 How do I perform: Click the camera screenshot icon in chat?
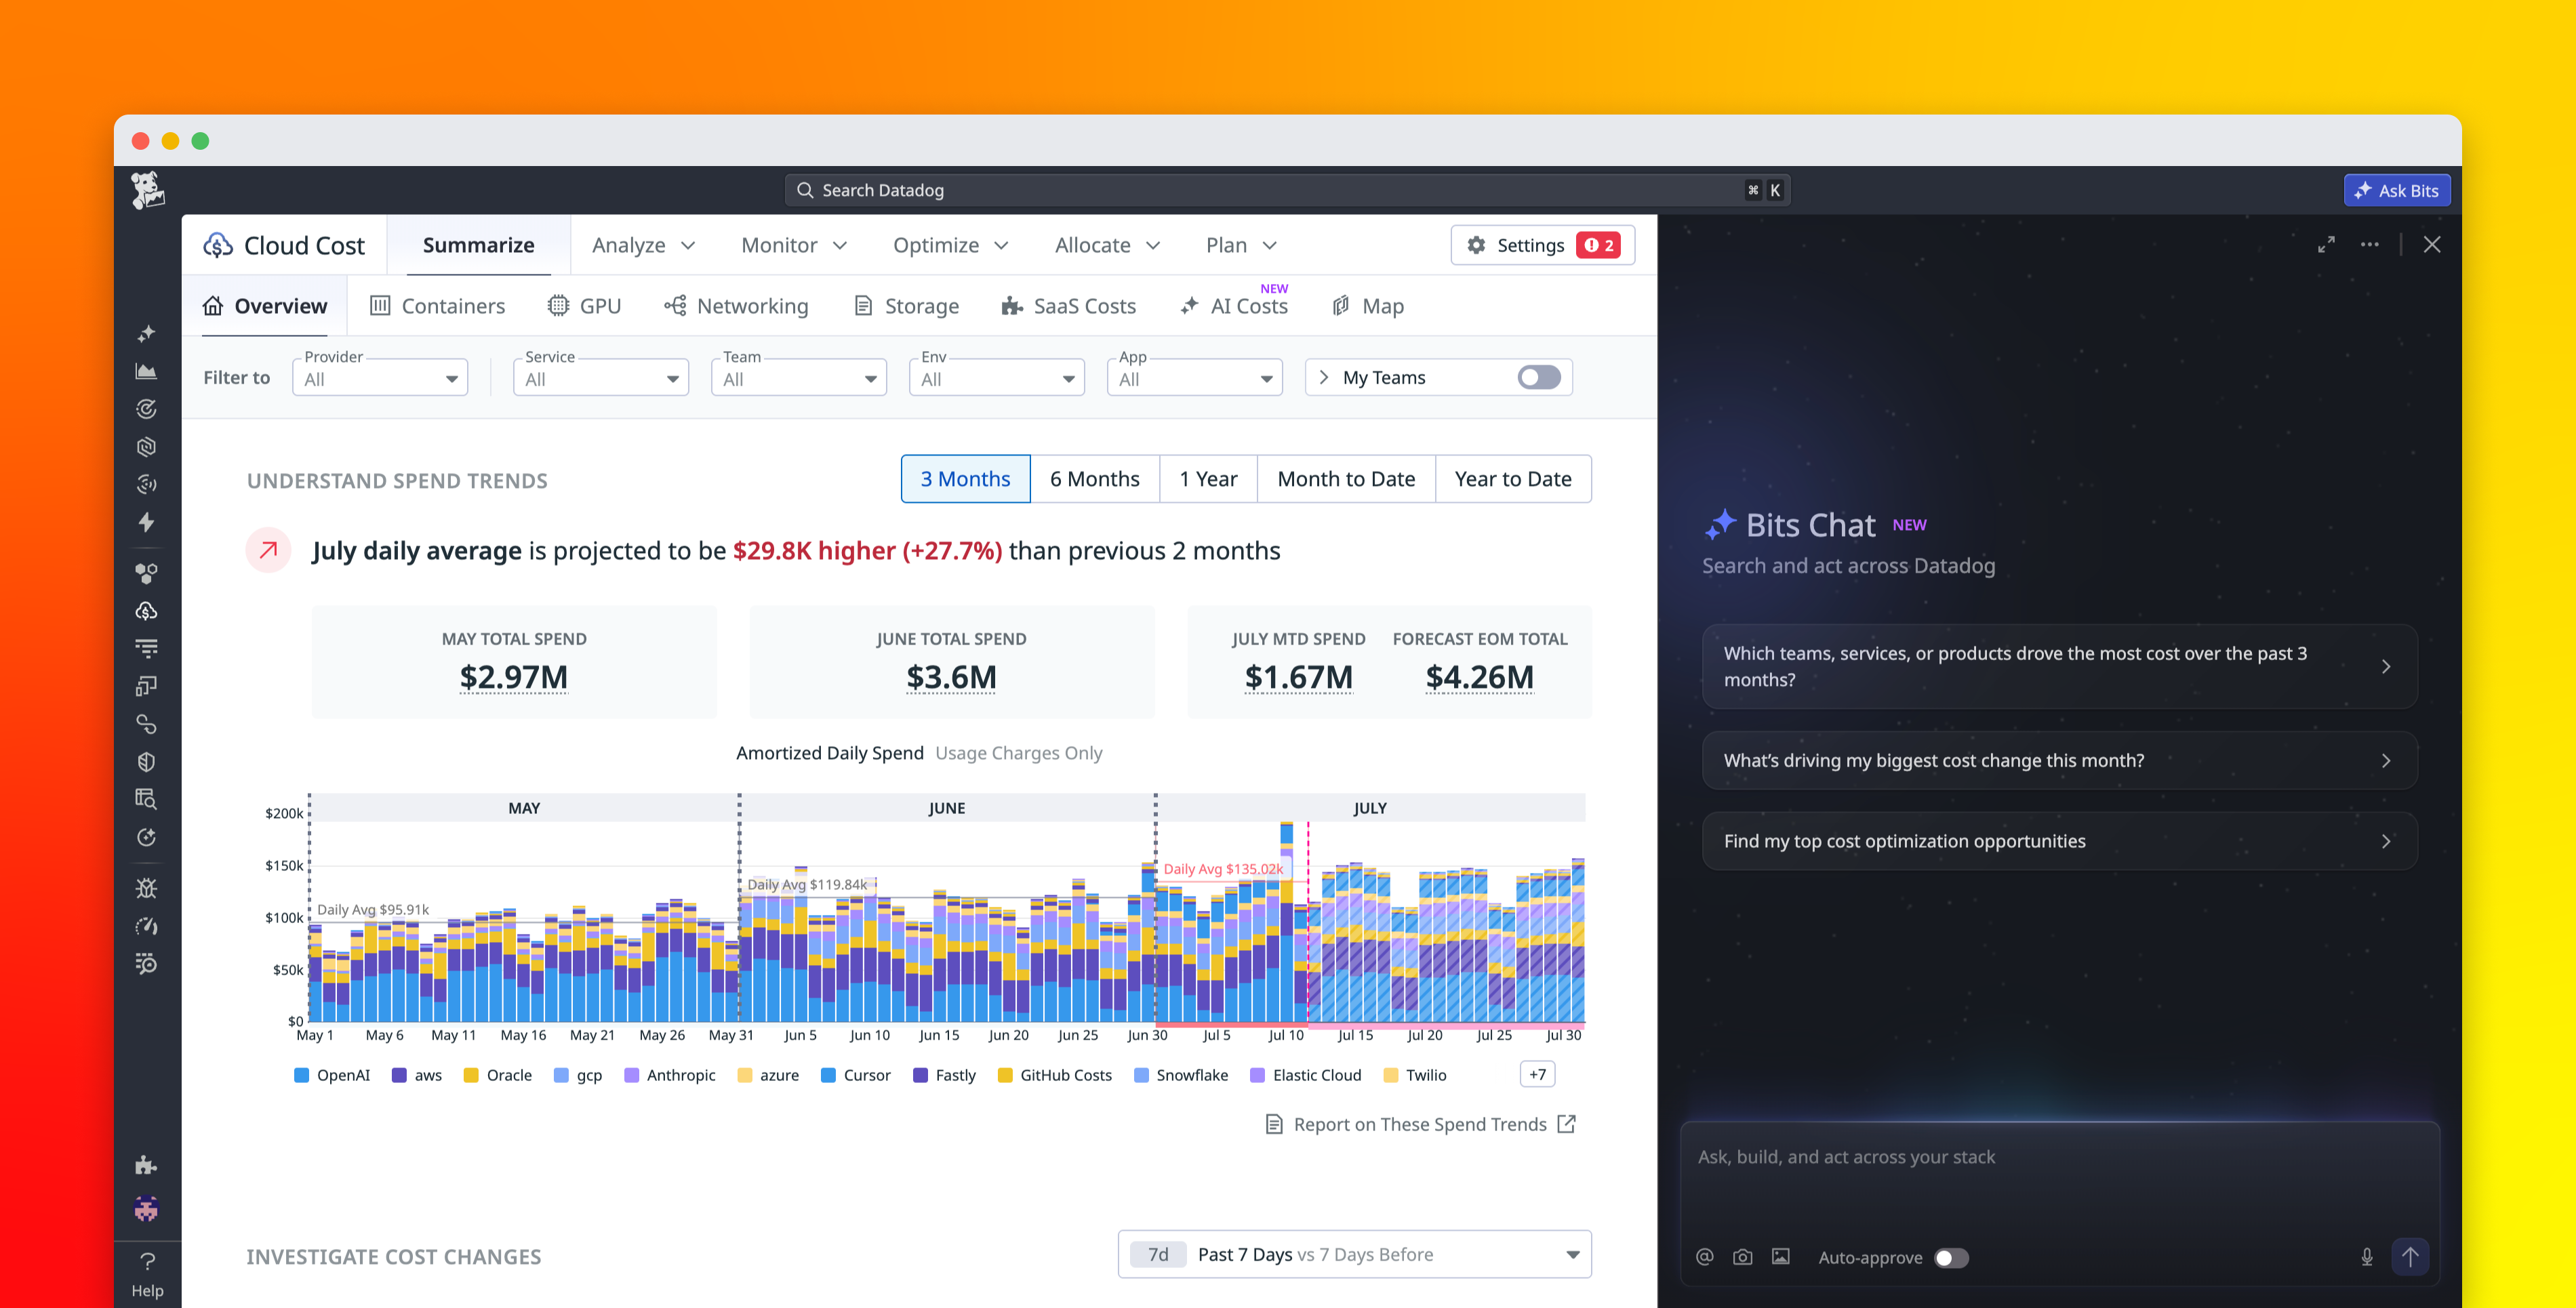(x=1743, y=1257)
